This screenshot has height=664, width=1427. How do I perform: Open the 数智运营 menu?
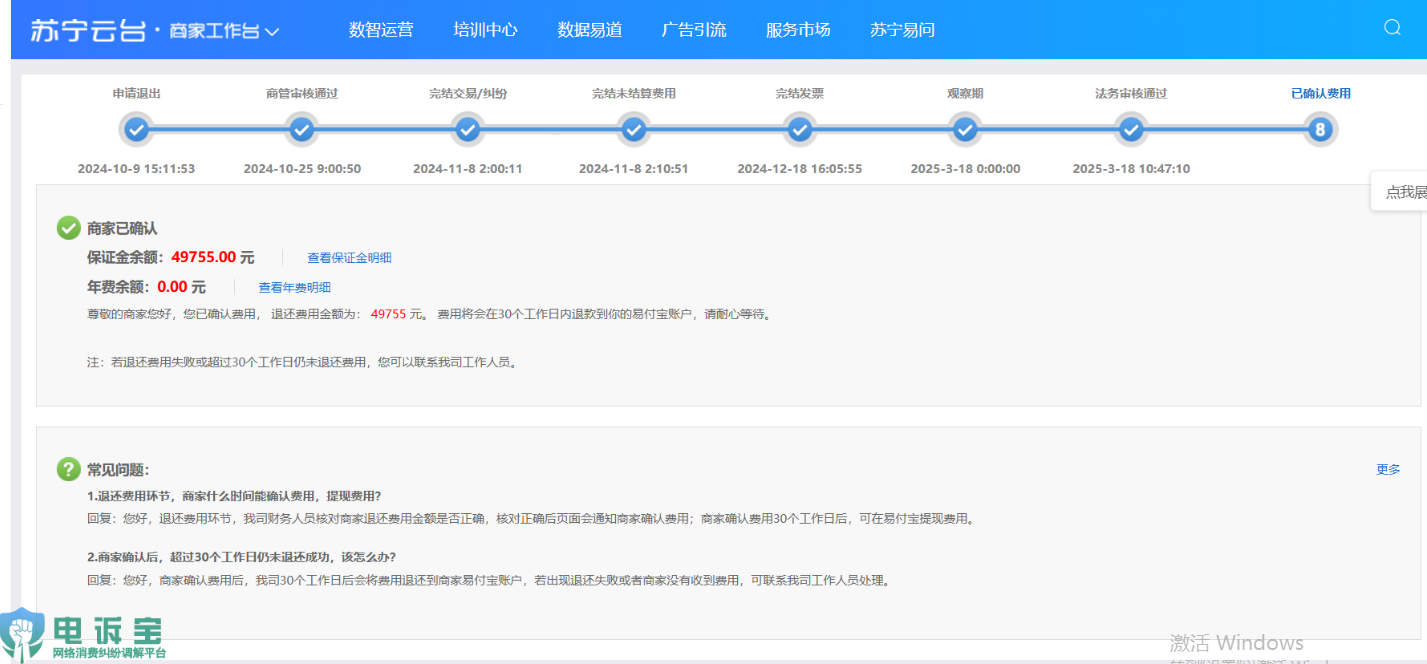click(x=381, y=30)
